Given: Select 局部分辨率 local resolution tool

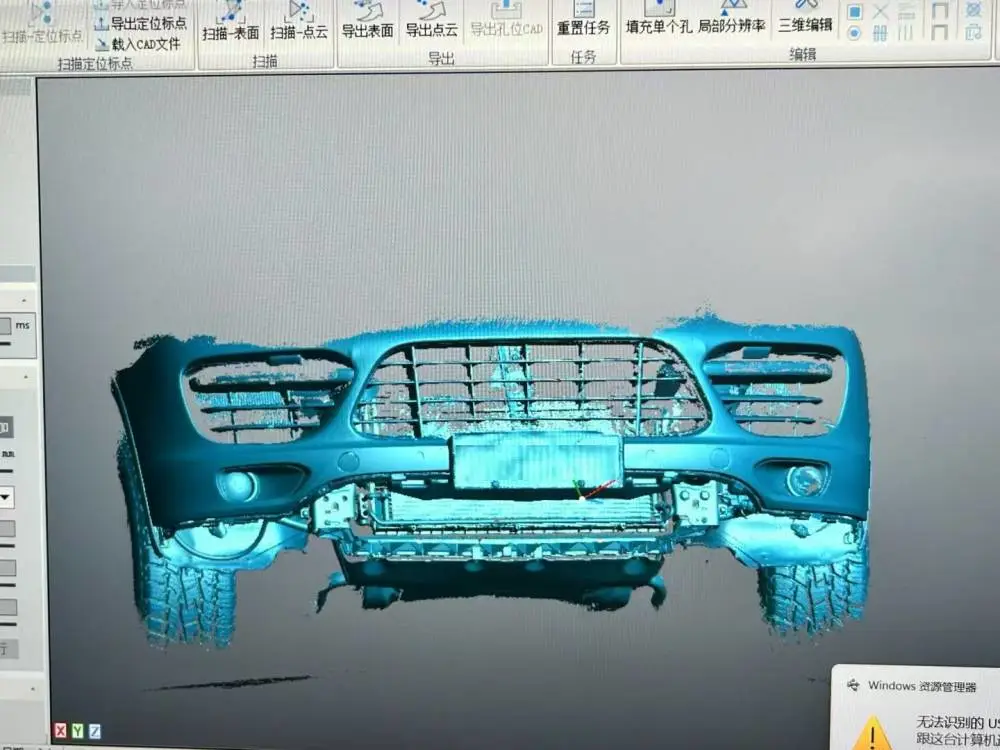Looking at the screenshot, I should click(732, 18).
